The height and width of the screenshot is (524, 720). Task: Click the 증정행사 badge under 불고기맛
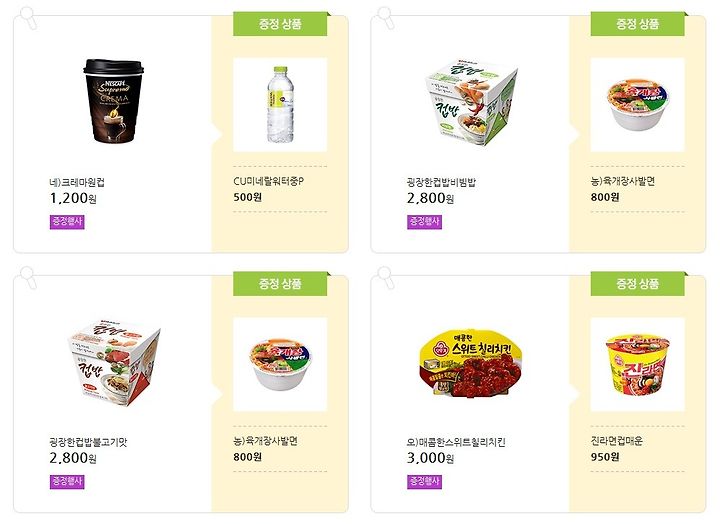[67, 482]
